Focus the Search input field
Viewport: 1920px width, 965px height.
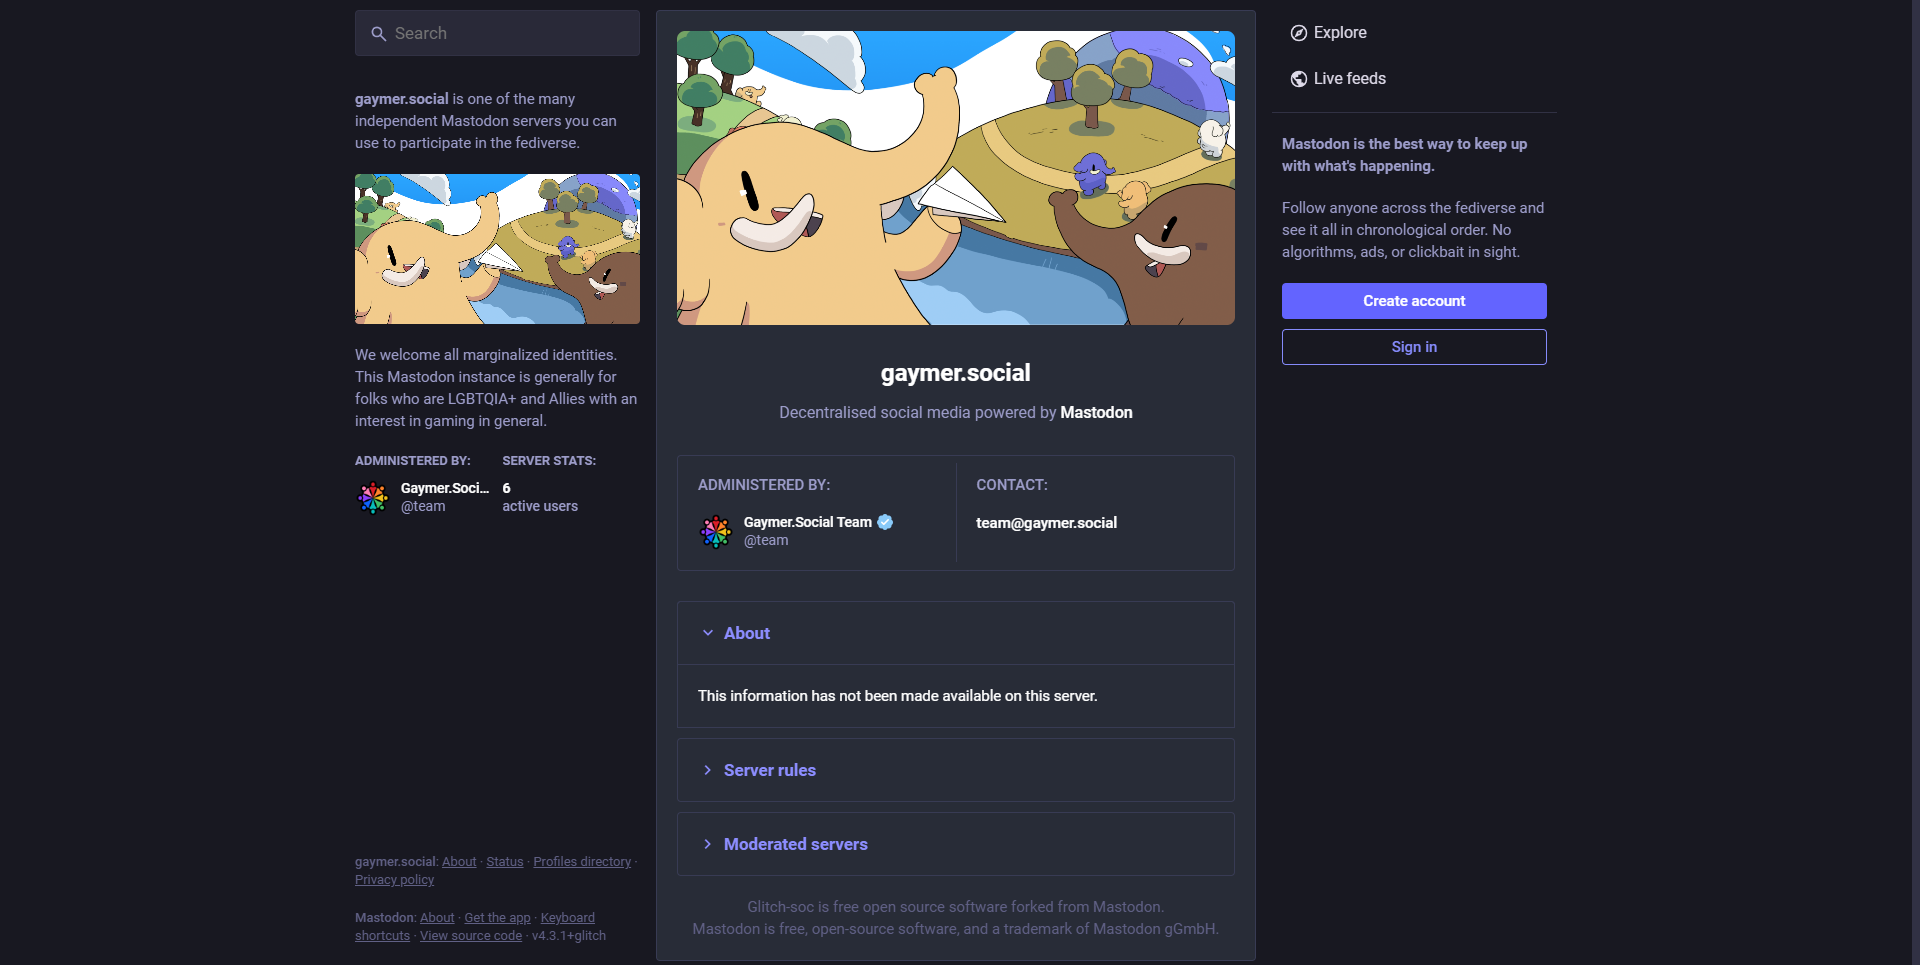point(497,33)
